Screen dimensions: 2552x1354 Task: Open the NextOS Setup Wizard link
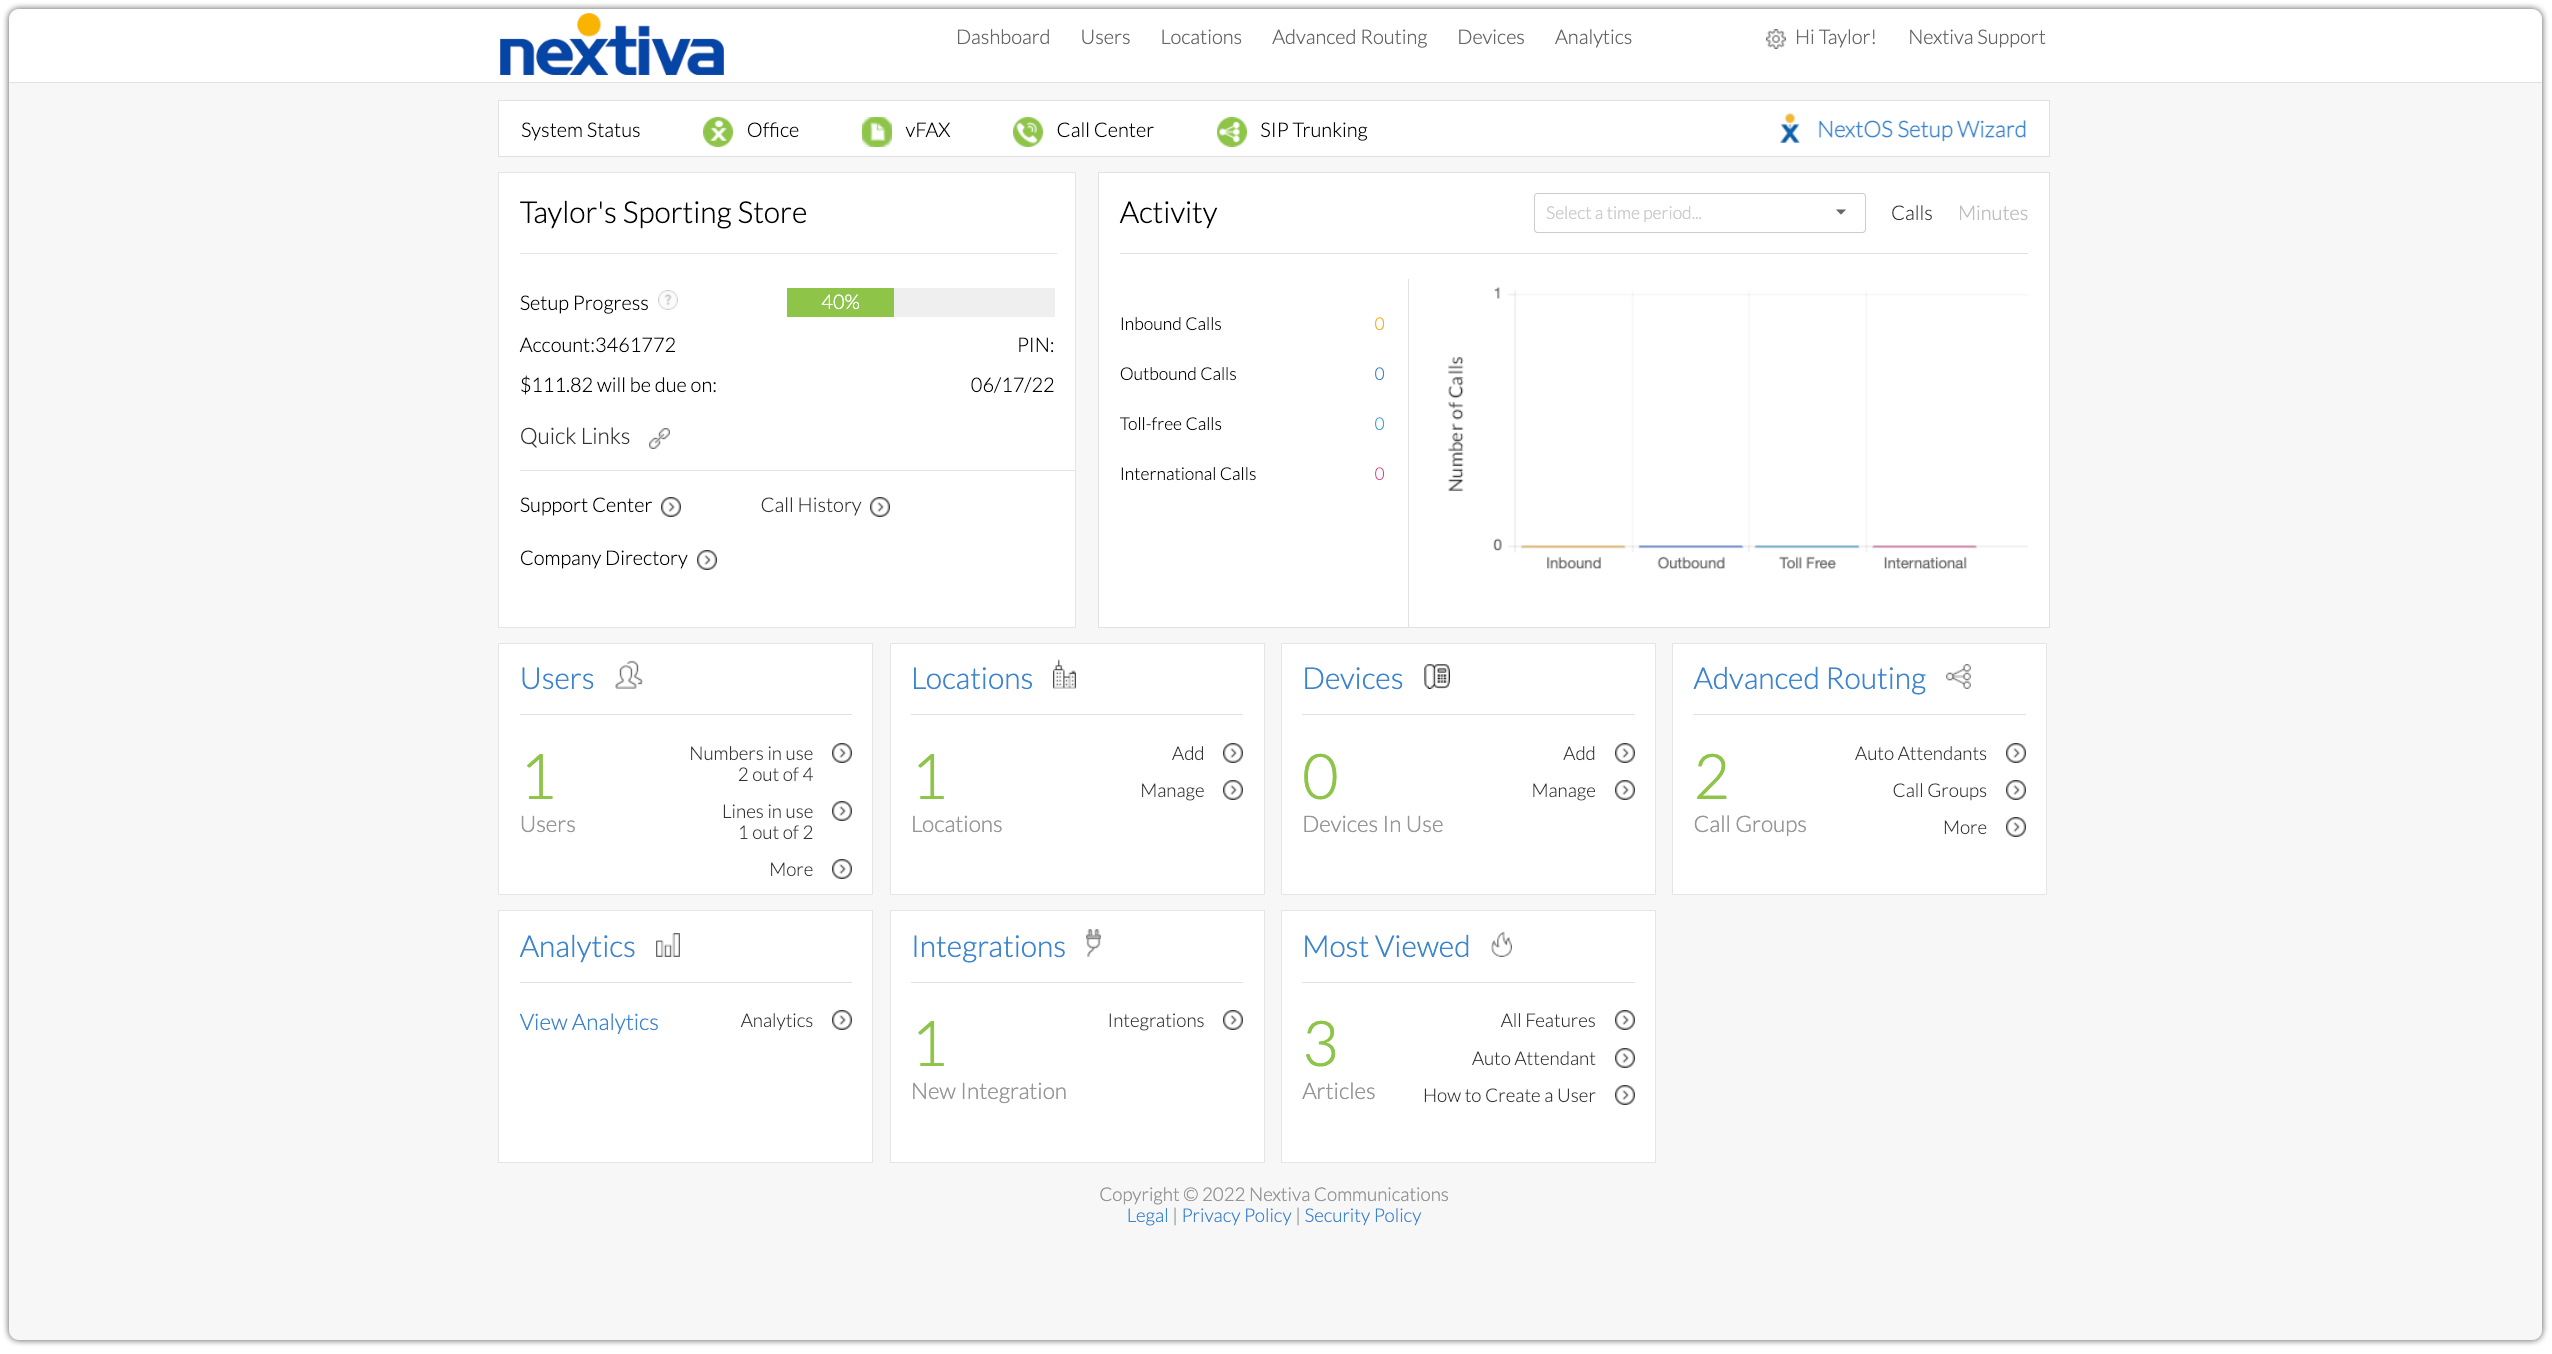[1921, 129]
